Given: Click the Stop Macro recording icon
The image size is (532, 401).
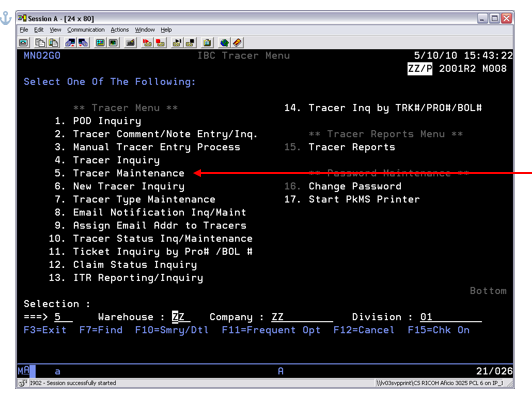Looking at the screenshot, I should 160,42.
